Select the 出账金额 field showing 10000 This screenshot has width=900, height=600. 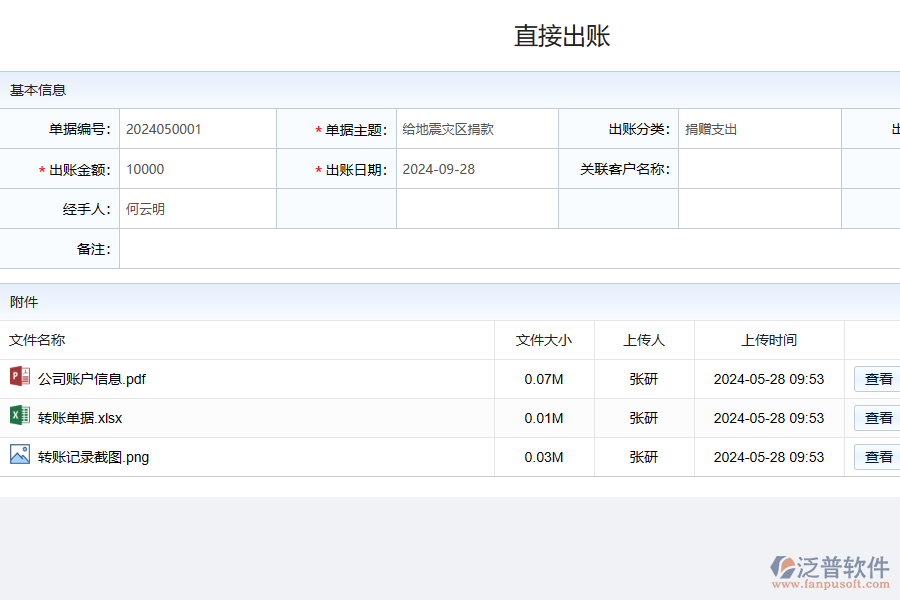(x=198, y=168)
